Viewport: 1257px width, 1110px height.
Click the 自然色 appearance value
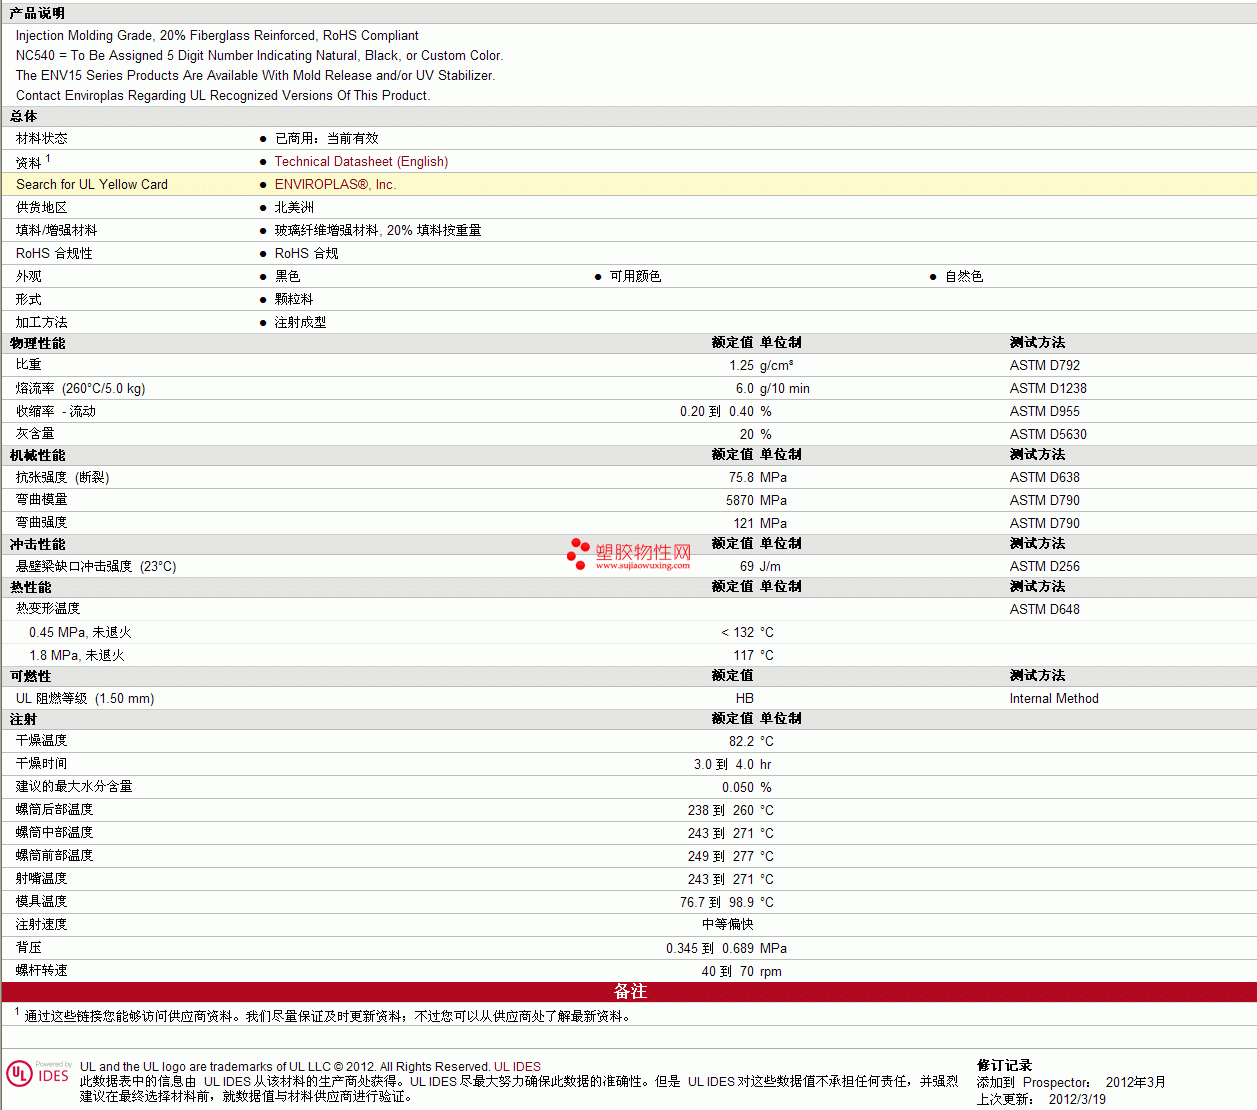[964, 276]
